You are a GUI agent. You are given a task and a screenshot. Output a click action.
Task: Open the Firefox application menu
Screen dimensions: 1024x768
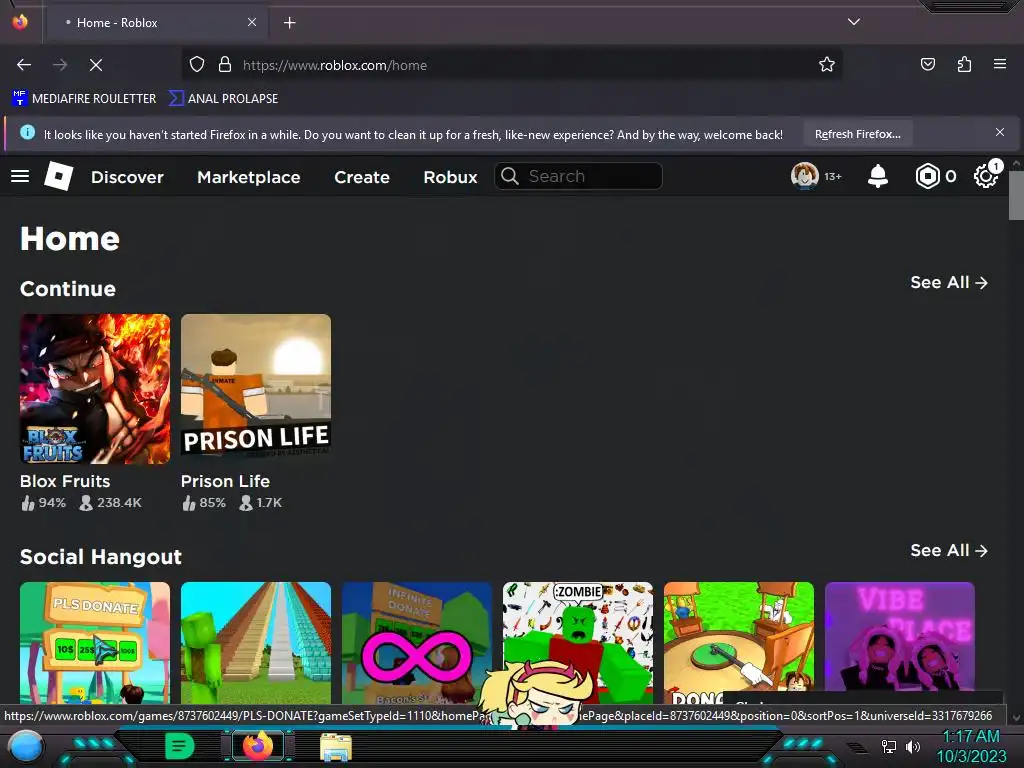click(1000, 64)
